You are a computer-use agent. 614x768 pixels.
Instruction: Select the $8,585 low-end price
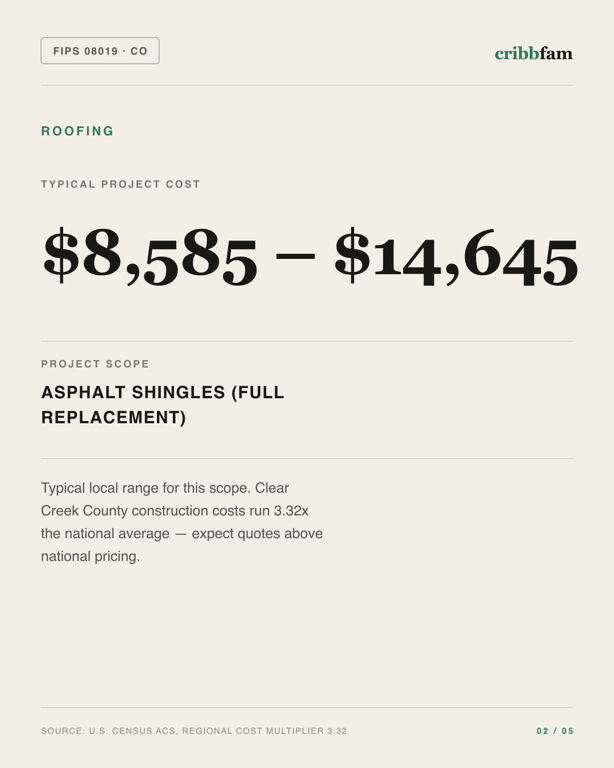150,256
